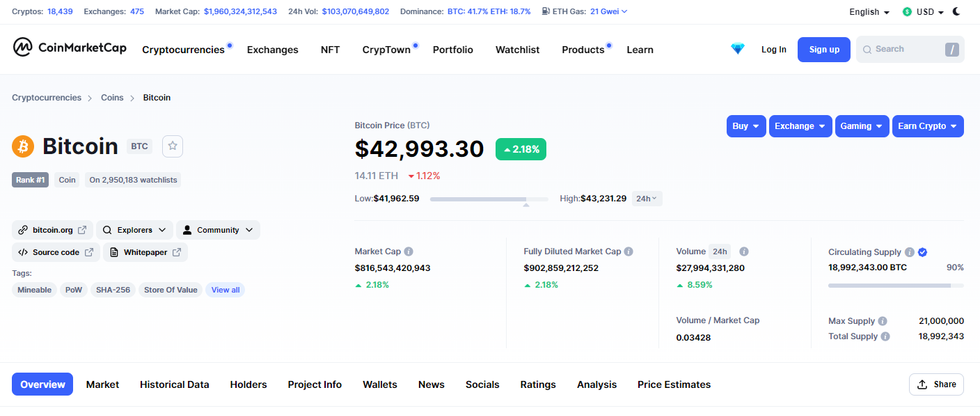The image size is (980, 416).
Task: Select the Overview tab
Action: [42, 385]
